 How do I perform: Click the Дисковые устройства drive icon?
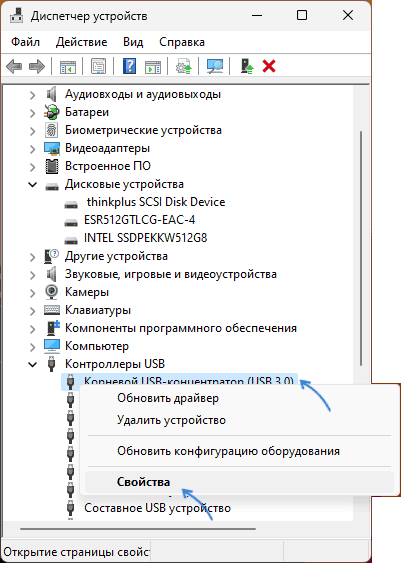tap(52, 186)
